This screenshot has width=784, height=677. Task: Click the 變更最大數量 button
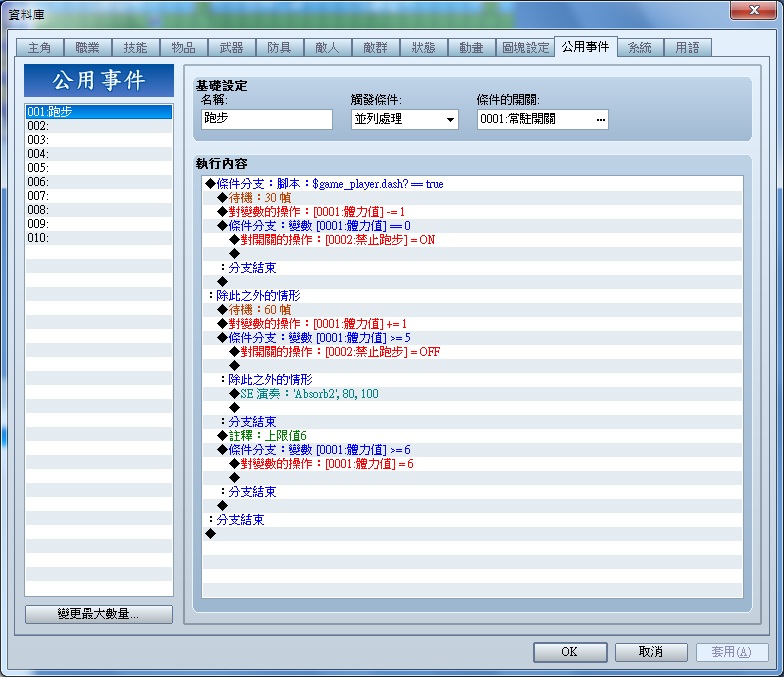coord(99,614)
